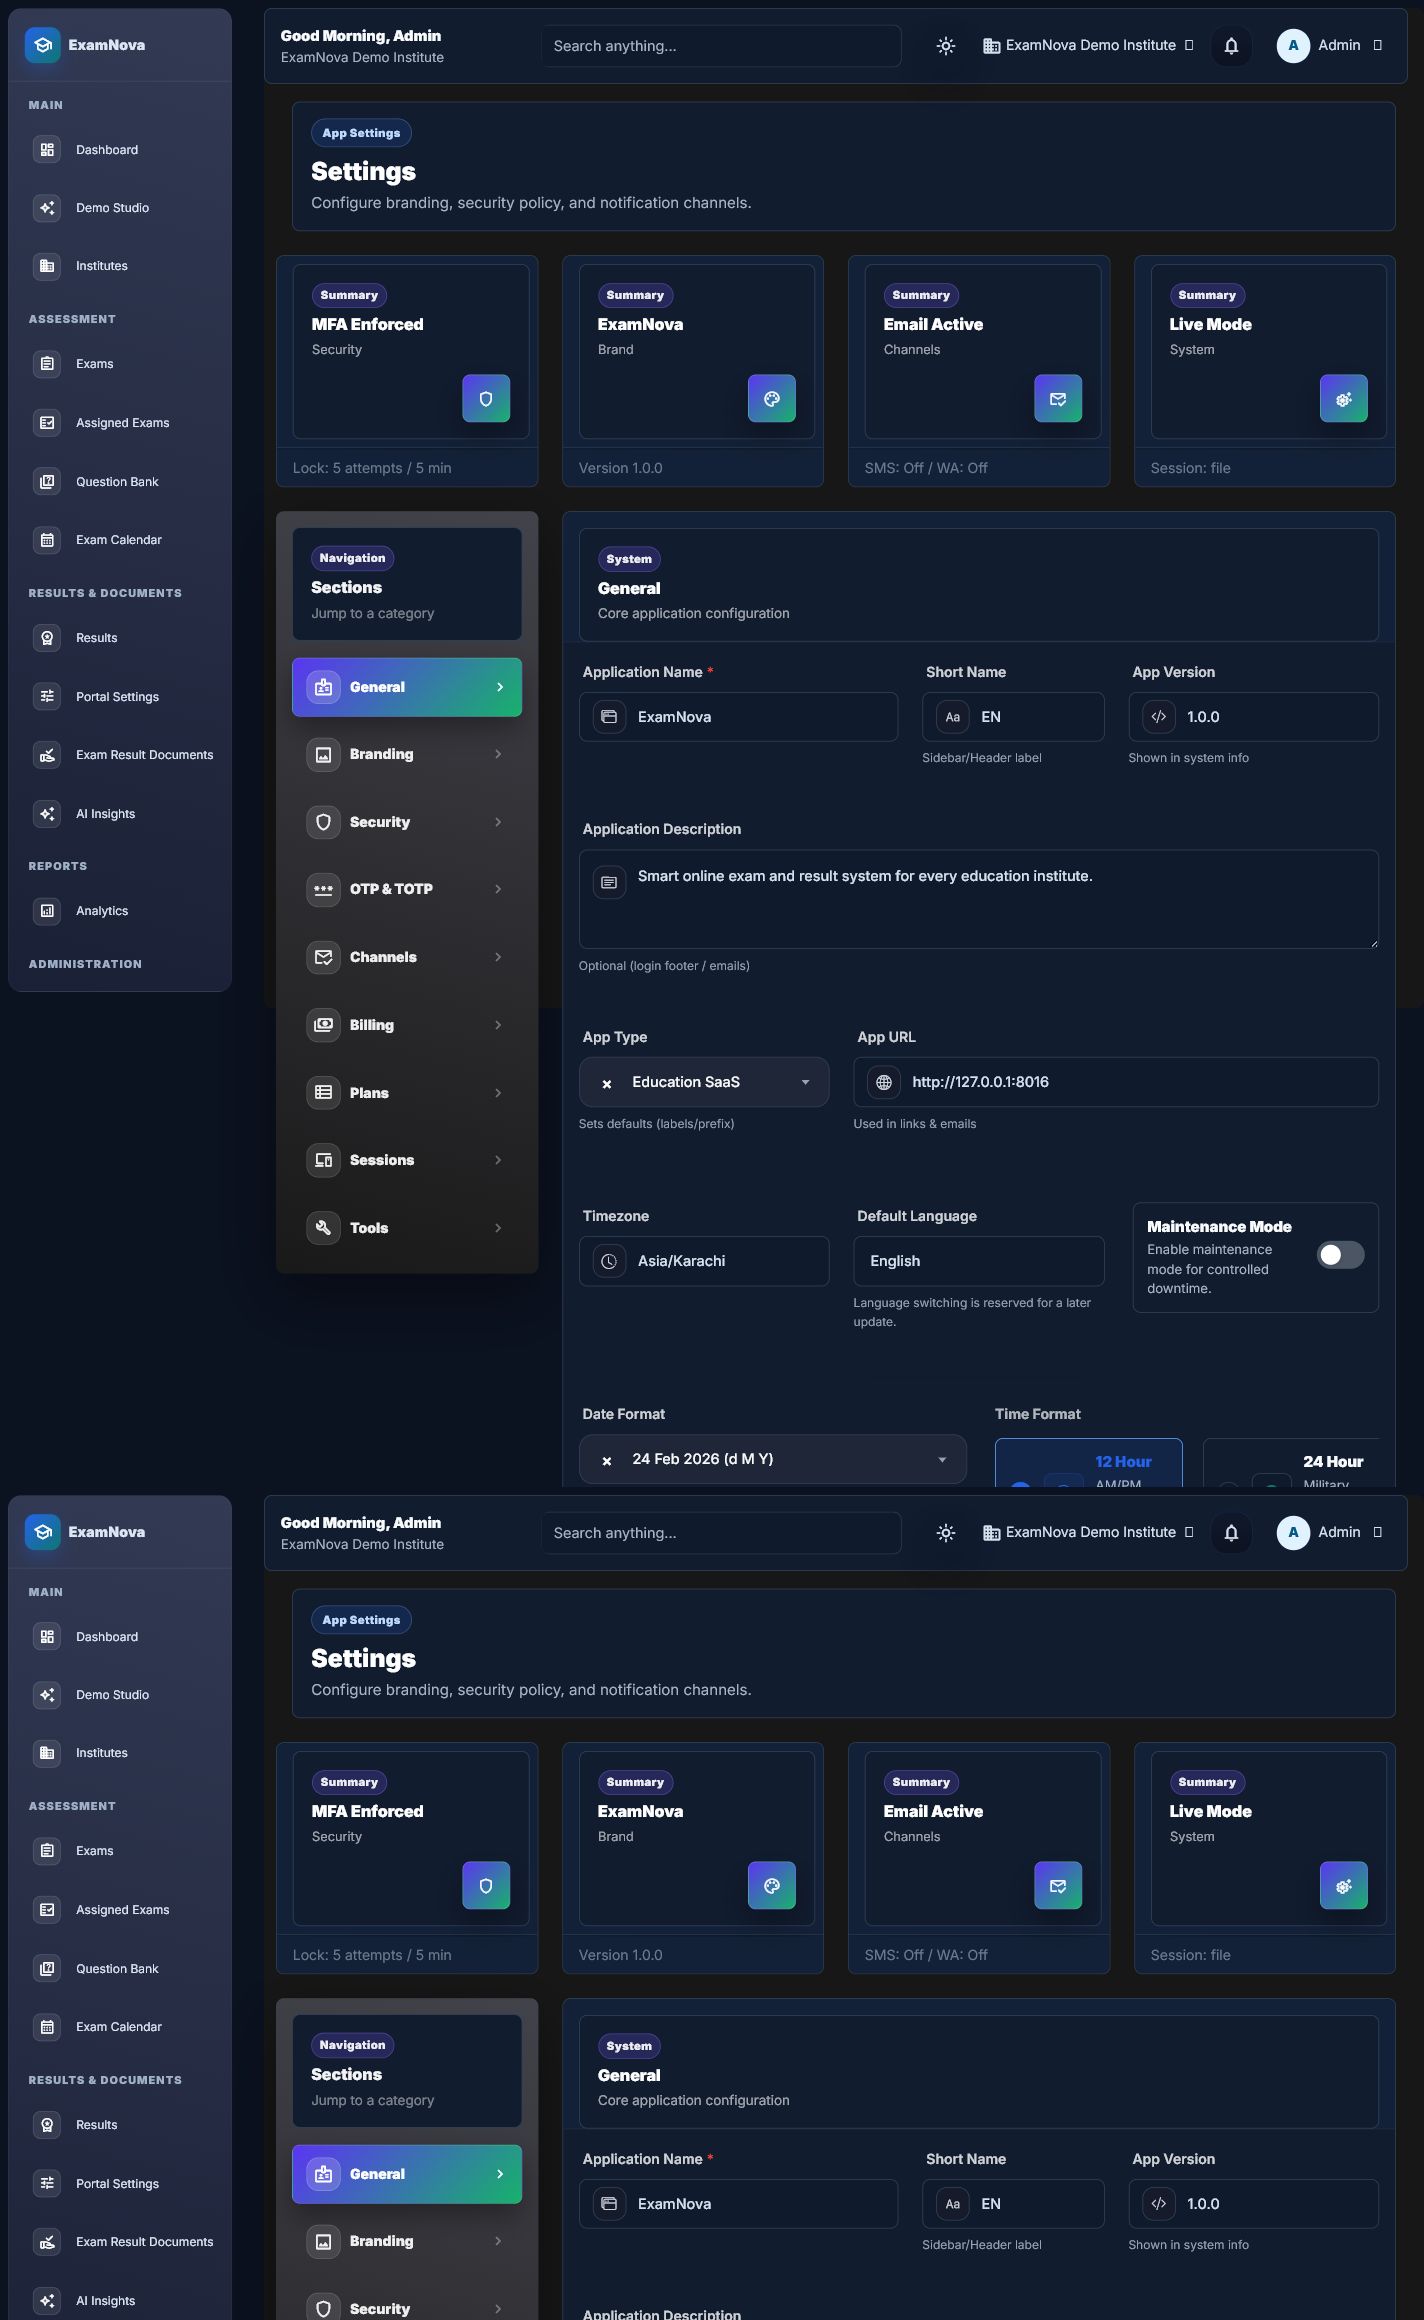Click the Portal Settings sliders icon, upper sidebar
The image size is (1424, 2320).
click(47, 697)
